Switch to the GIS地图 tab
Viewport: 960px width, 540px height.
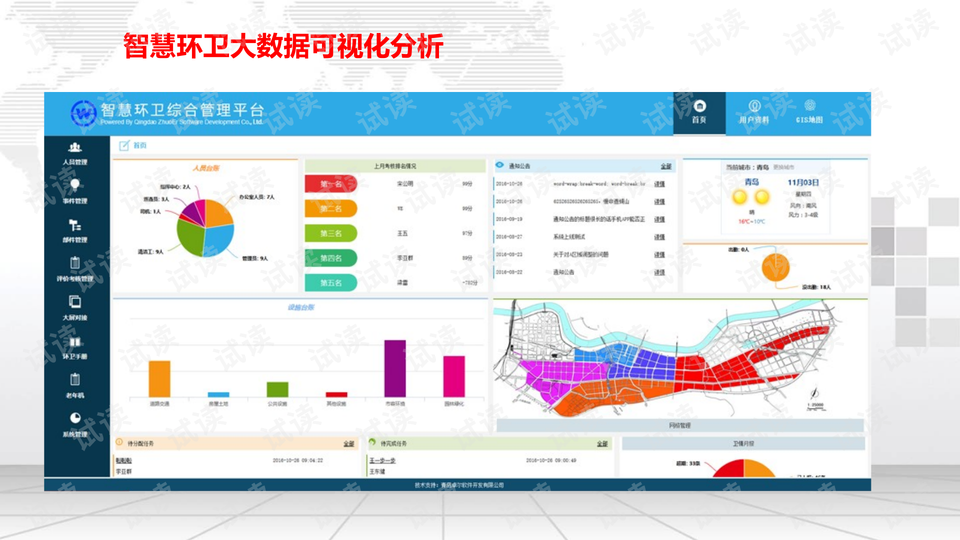(809, 113)
